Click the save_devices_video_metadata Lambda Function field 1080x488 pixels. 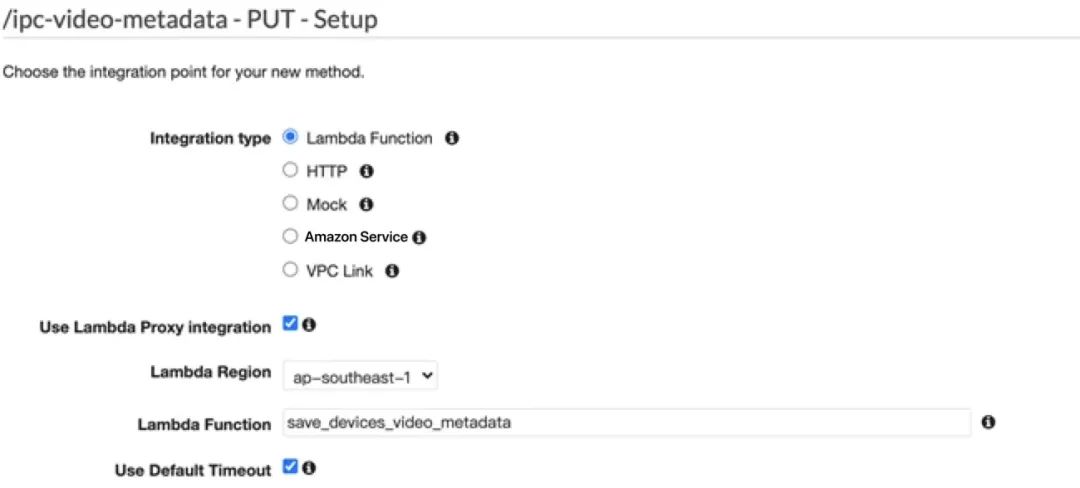coord(627,423)
